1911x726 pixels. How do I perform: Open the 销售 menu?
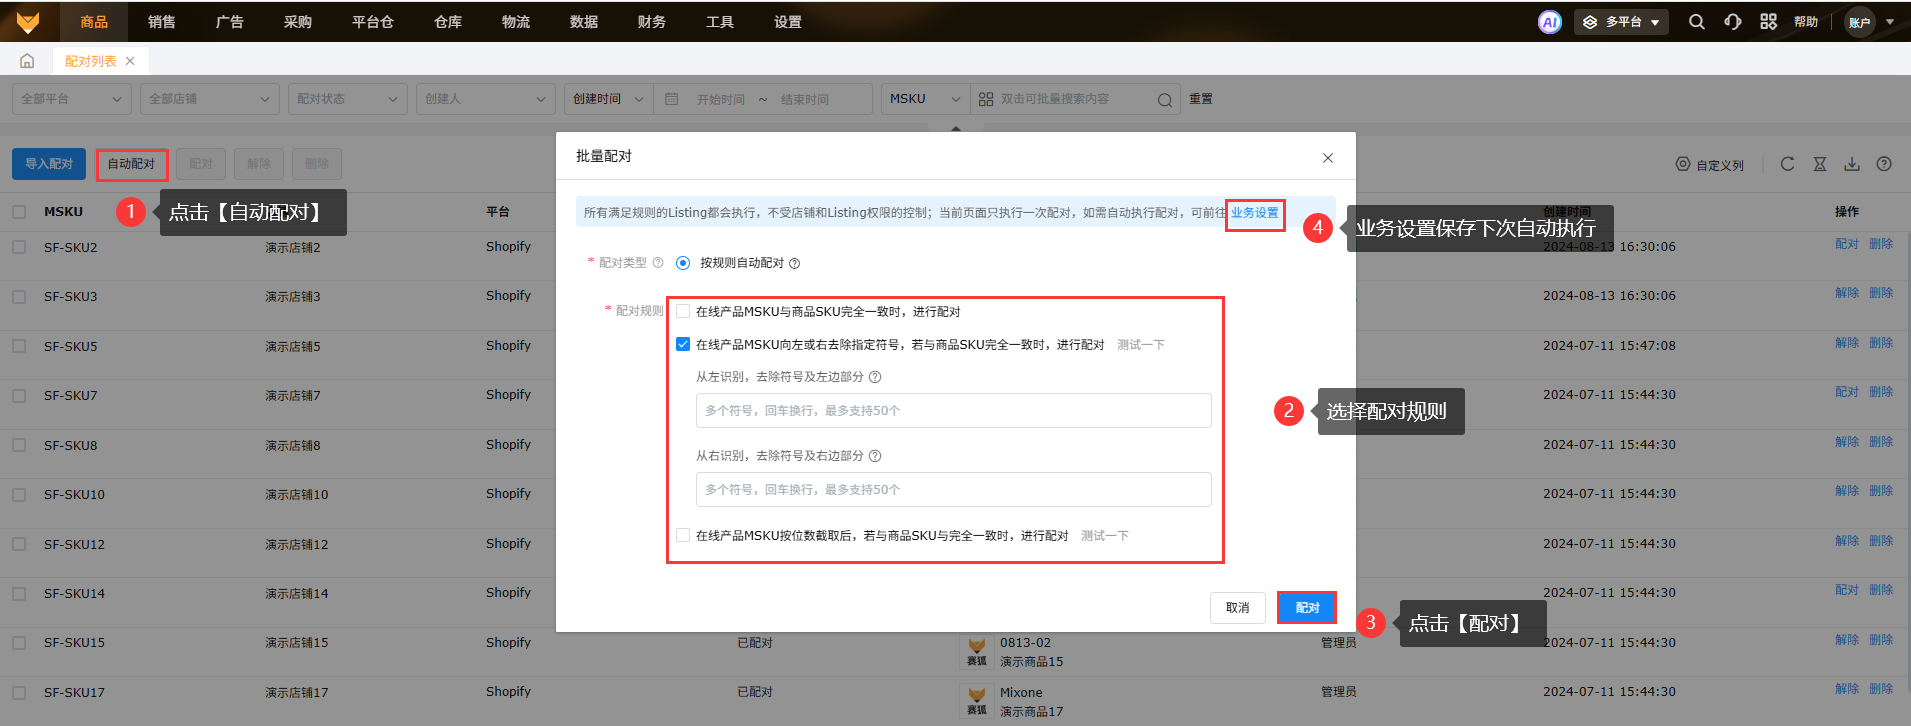[162, 21]
